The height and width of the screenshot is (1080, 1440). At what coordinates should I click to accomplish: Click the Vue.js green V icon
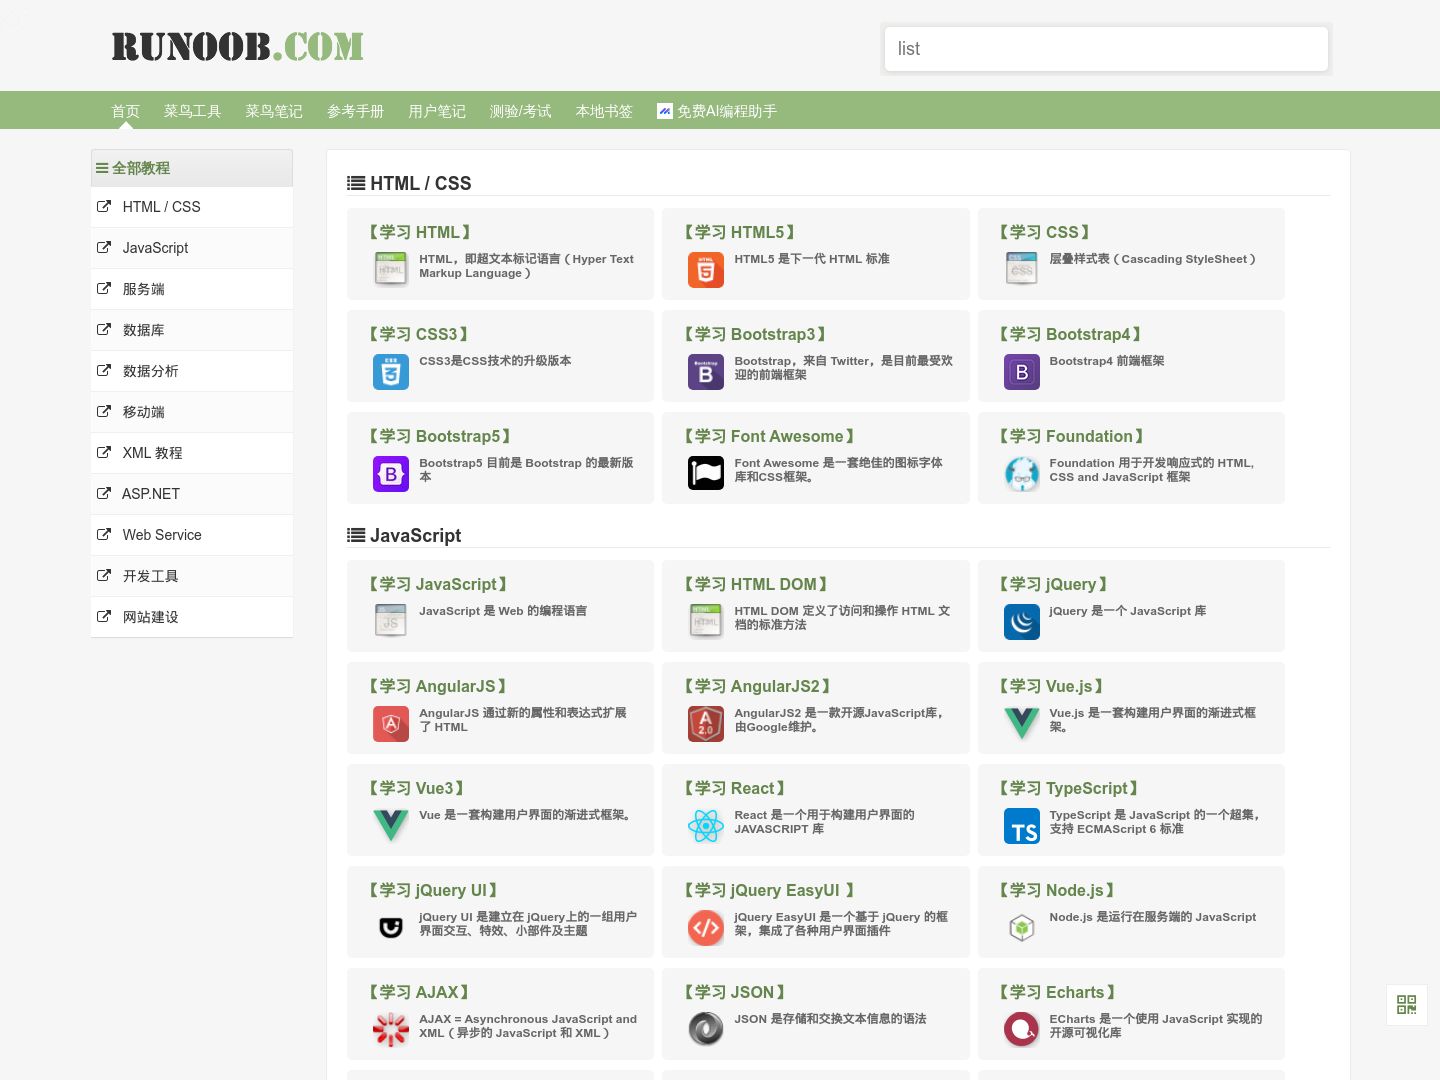tap(1021, 724)
